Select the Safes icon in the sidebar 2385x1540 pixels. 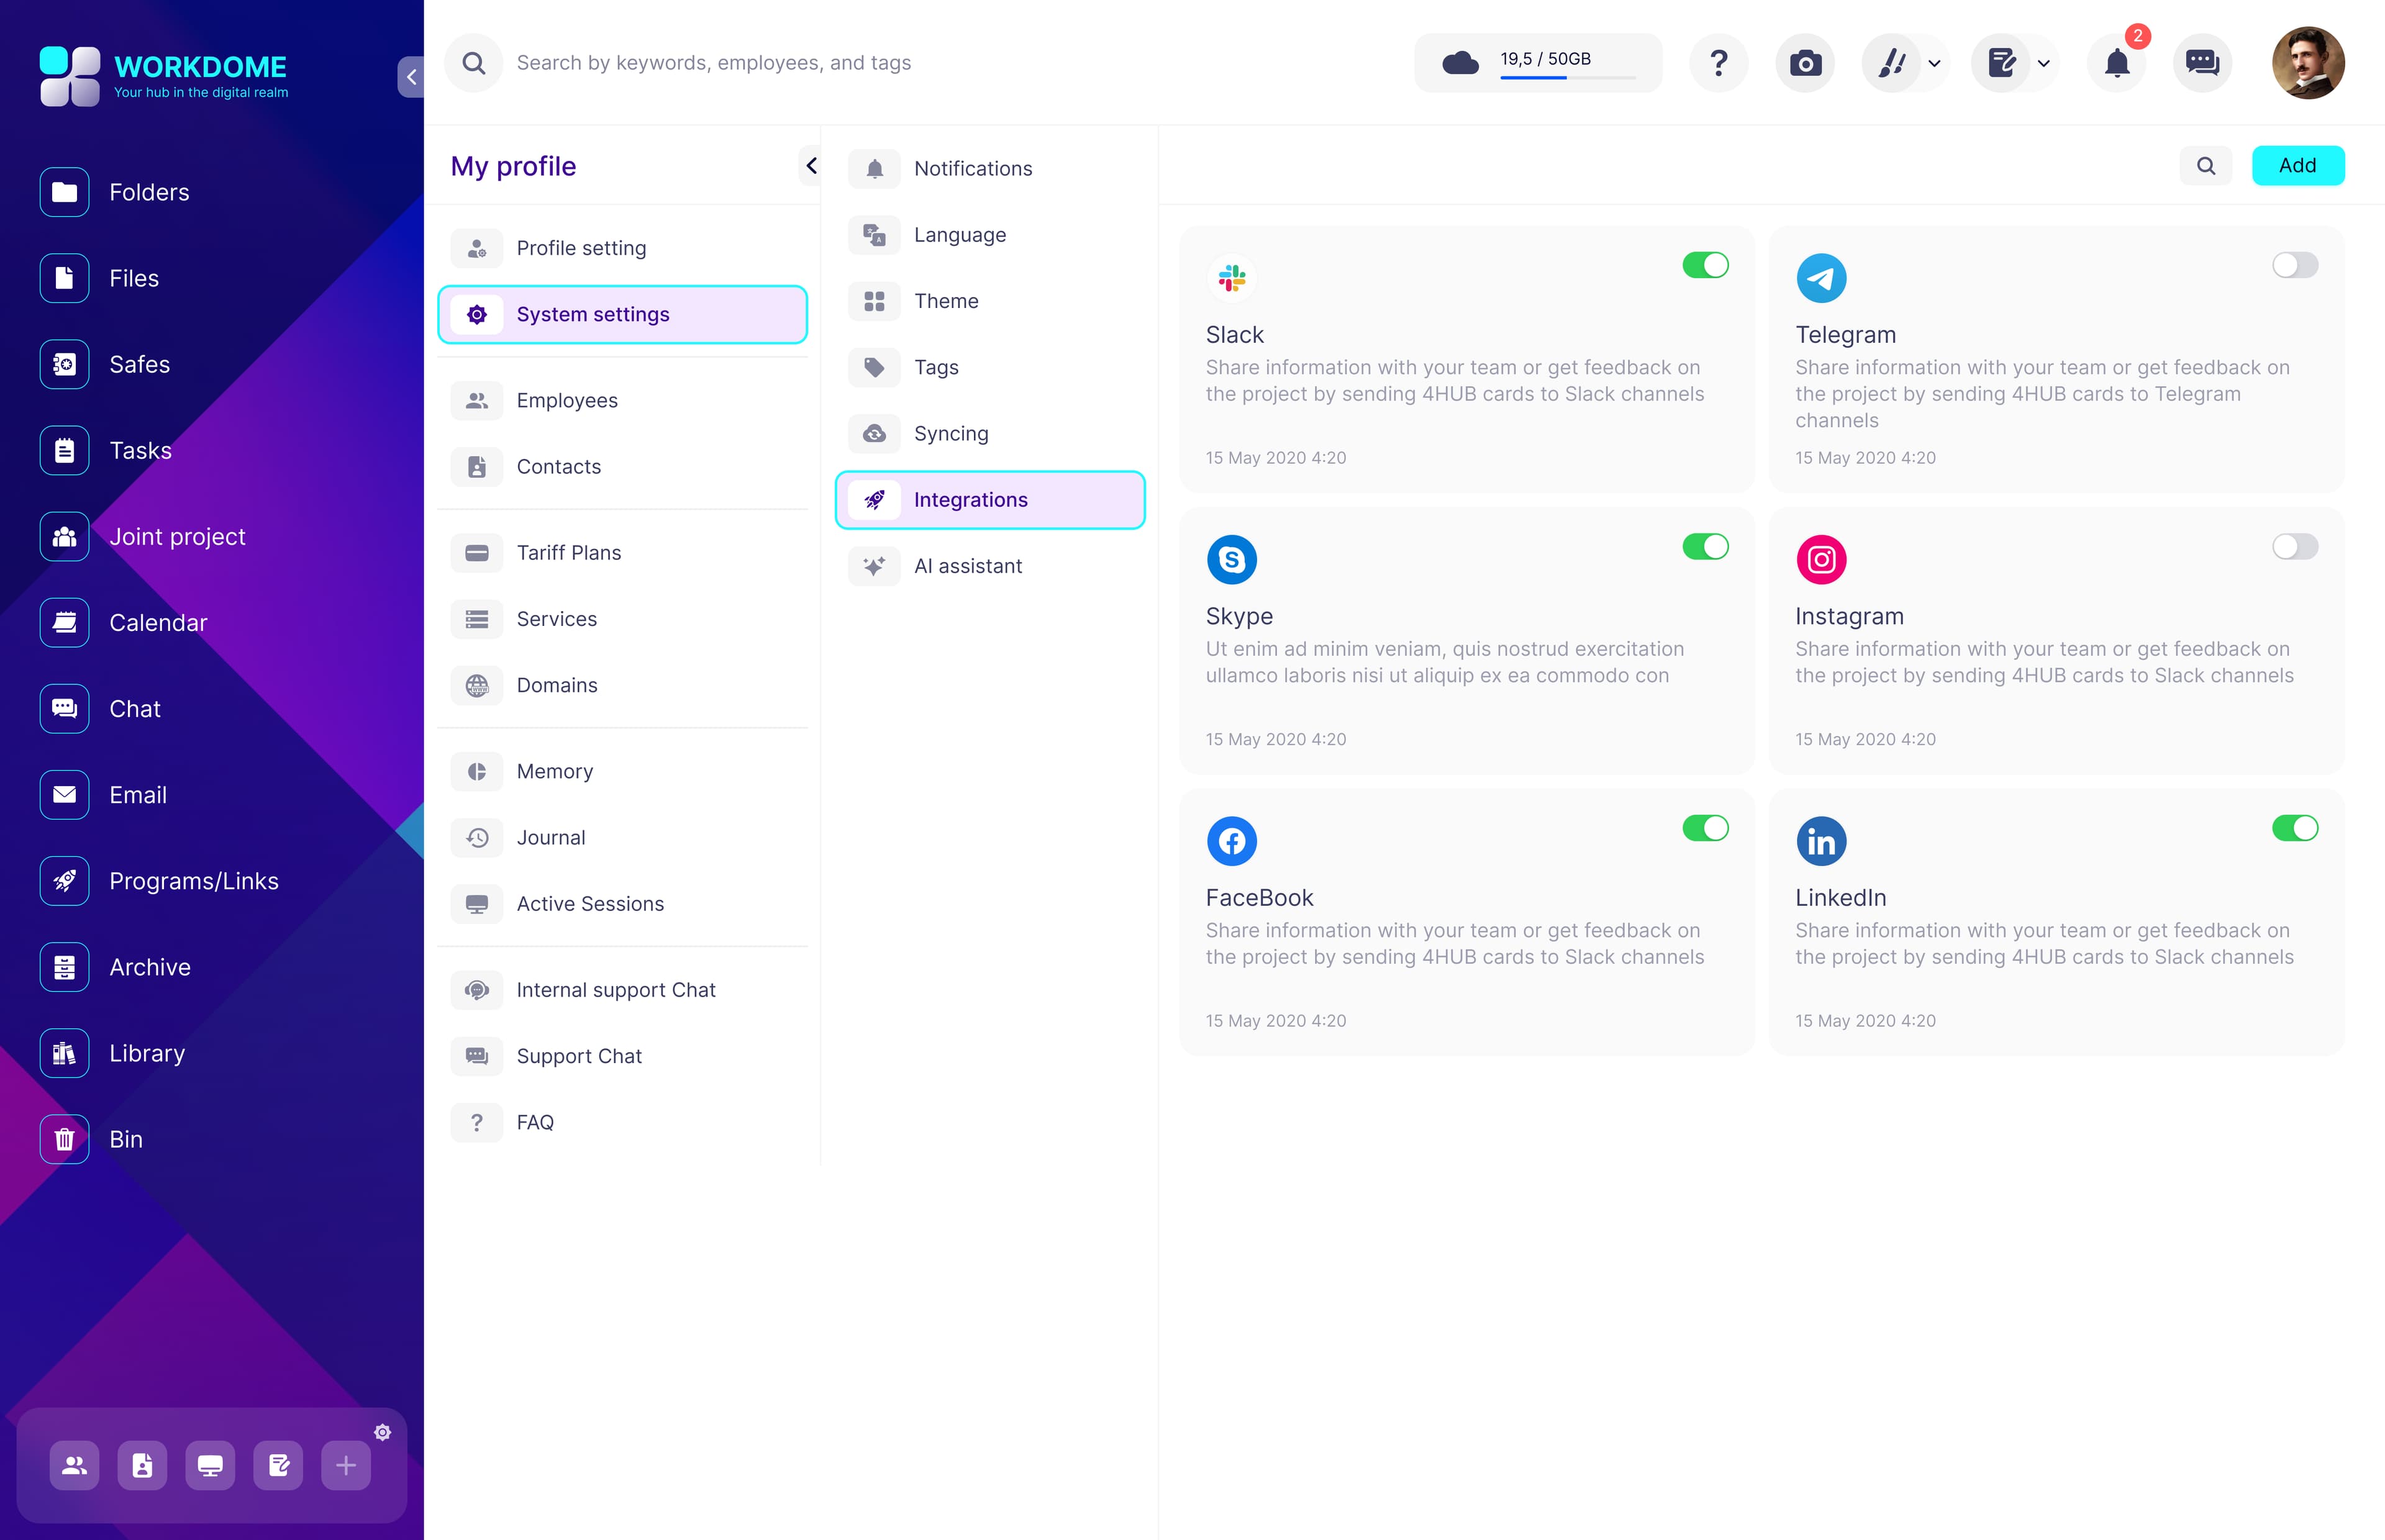click(63, 364)
